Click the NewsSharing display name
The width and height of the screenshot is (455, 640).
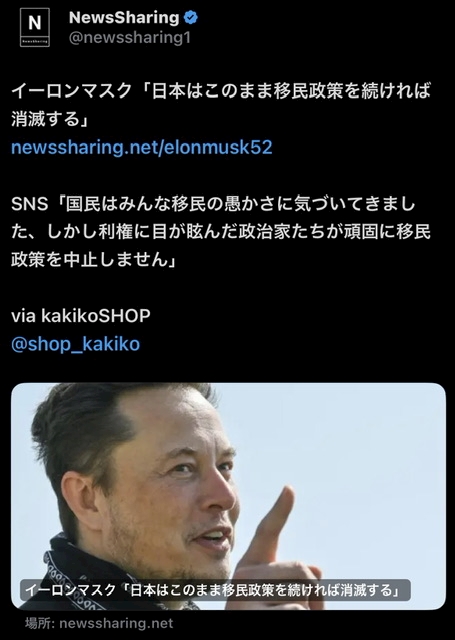click(124, 18)
